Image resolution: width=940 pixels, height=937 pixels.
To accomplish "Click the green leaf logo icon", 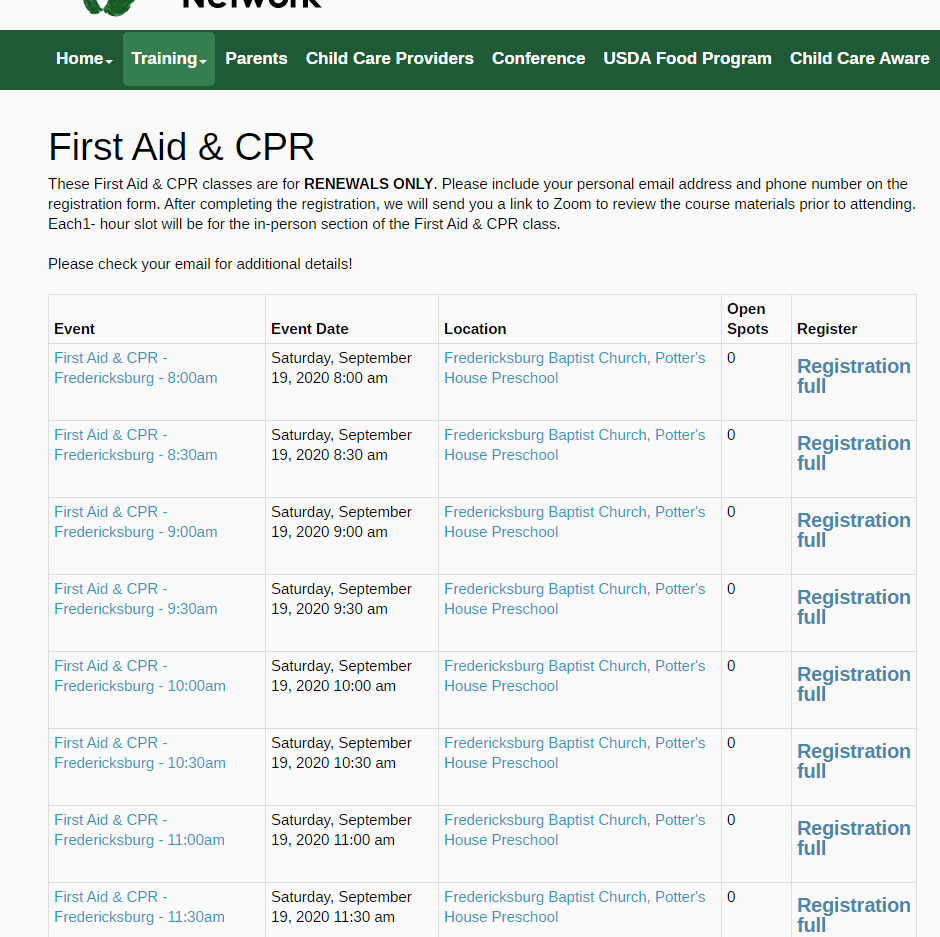I will click(110, 6).
